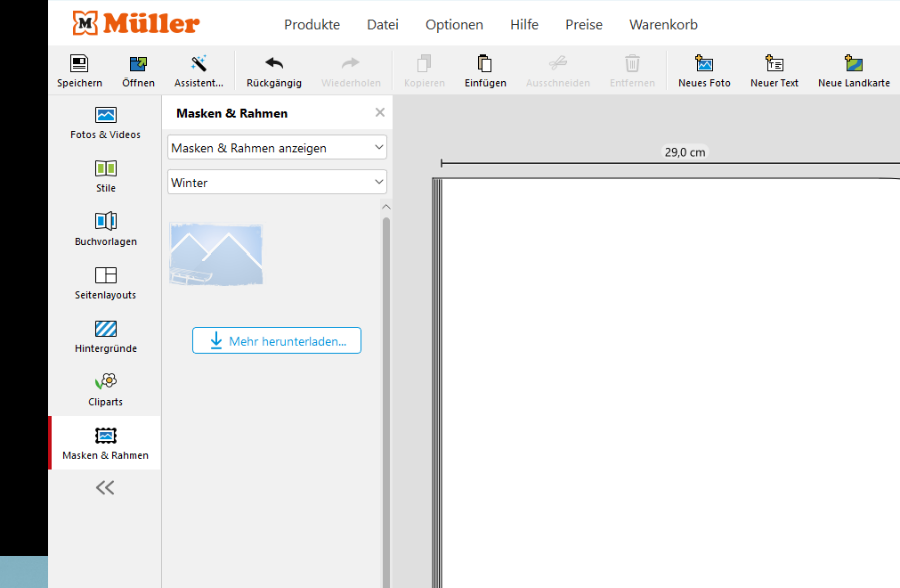Click the panel's vertical scrollbar thumb
Image resolution: width=900 pixels, height=588 pixels.
[x=386, y=402]
